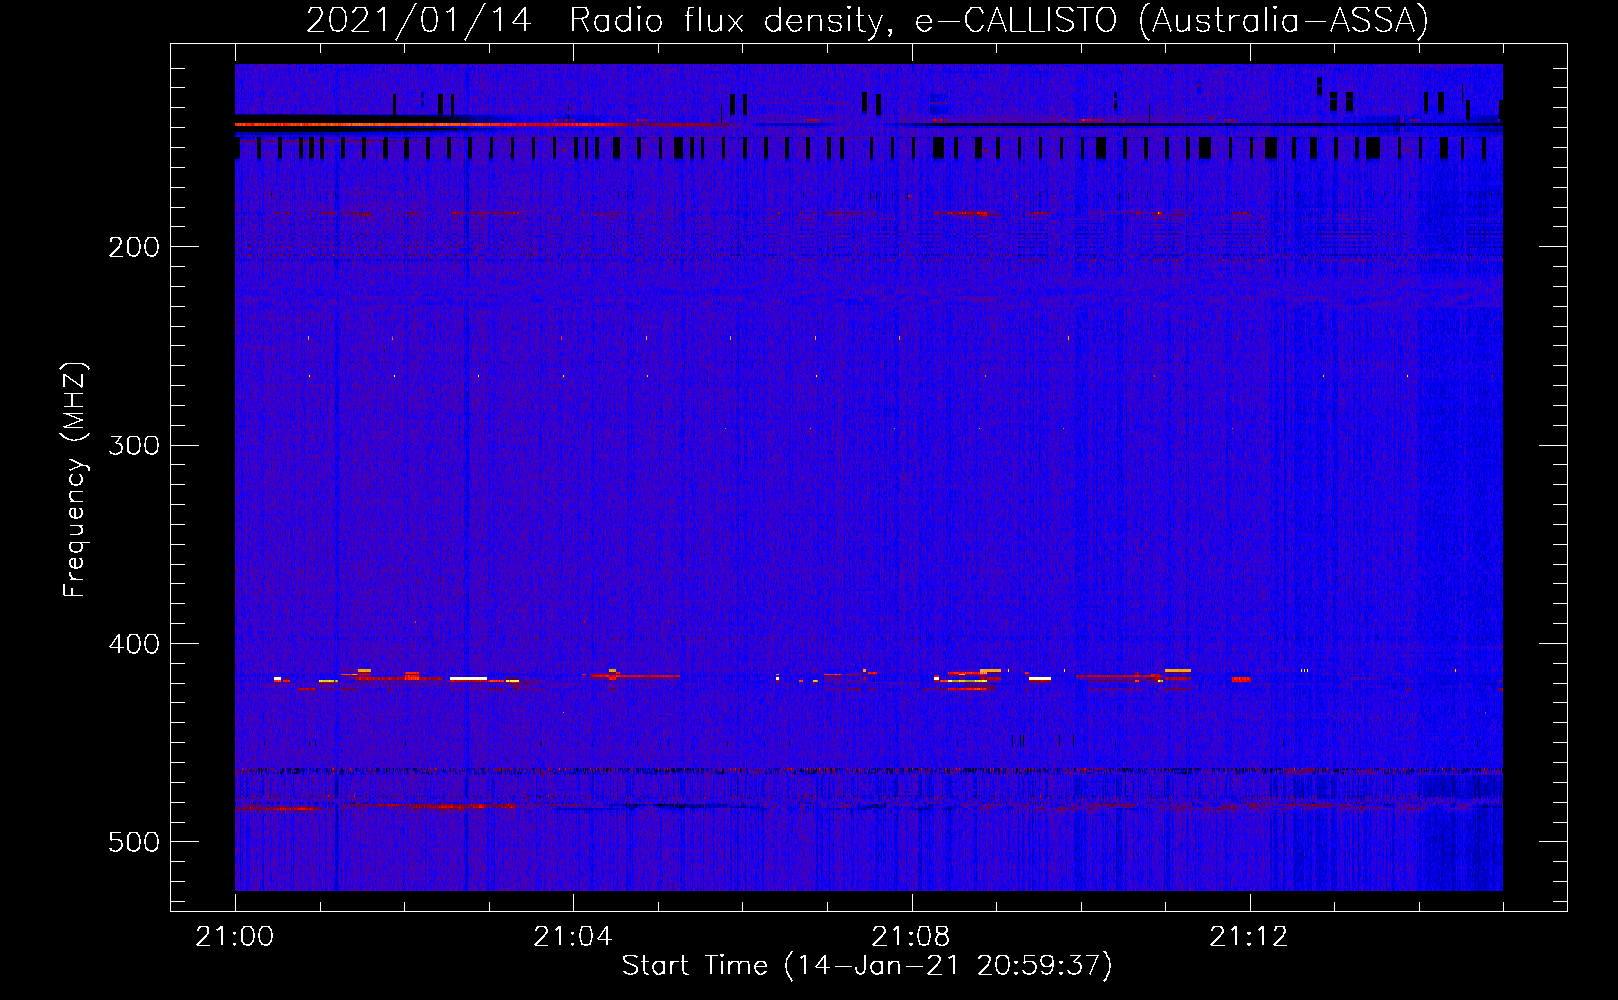Click the 400 frequency tick label
Image resolution: width=1618 pixels, height=1000 pixels.
[x=134, y=644]
